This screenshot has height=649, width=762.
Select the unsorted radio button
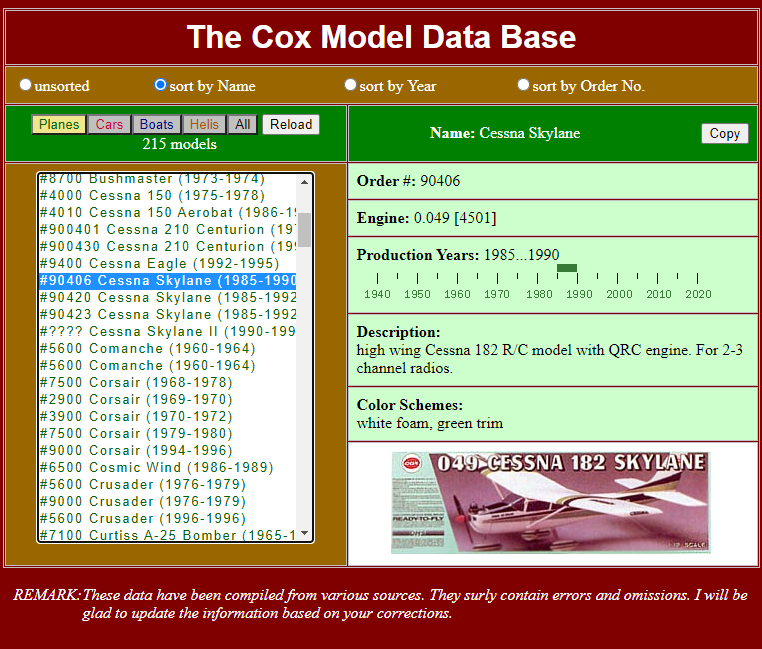[25, 85]
